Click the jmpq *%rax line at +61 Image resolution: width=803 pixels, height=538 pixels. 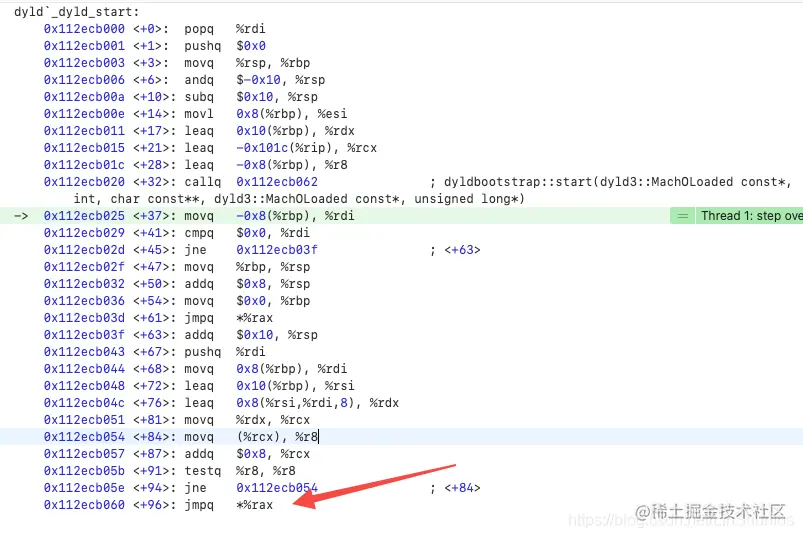158,318
